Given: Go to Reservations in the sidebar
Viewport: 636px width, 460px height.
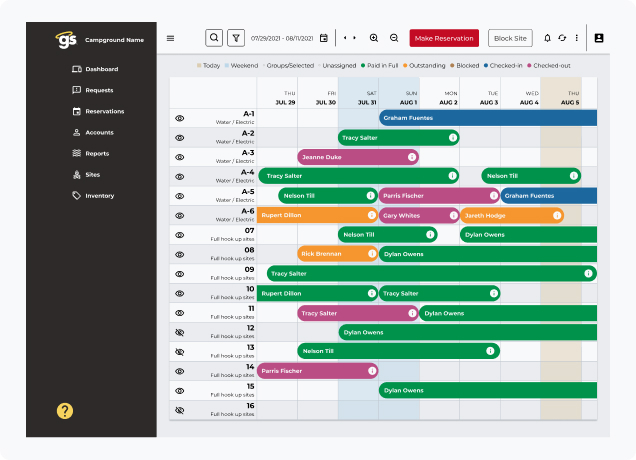Looking at the screenshot, I should click(104, 111).
